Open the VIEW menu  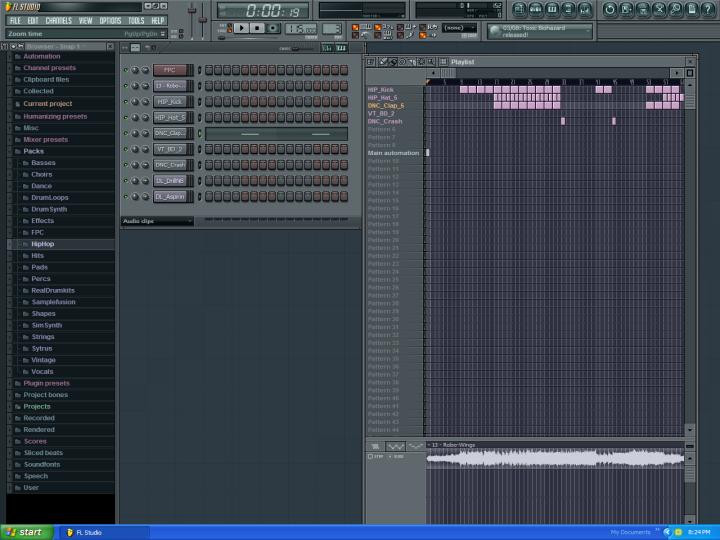pos(85,21)
